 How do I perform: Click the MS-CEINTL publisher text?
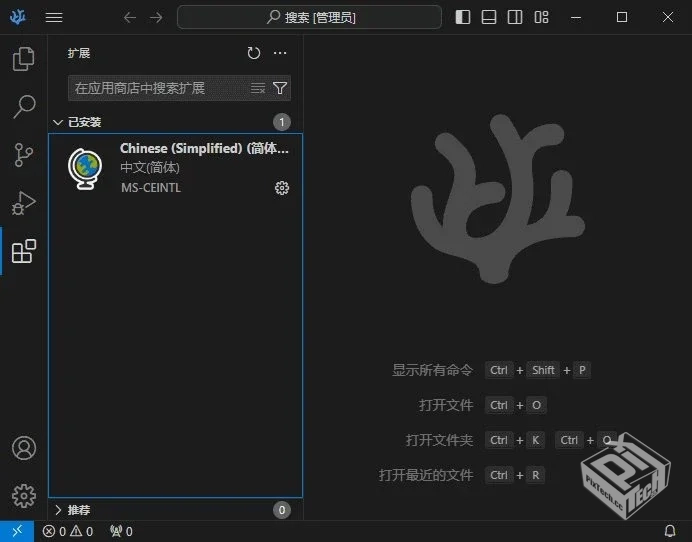pos(151,188)
